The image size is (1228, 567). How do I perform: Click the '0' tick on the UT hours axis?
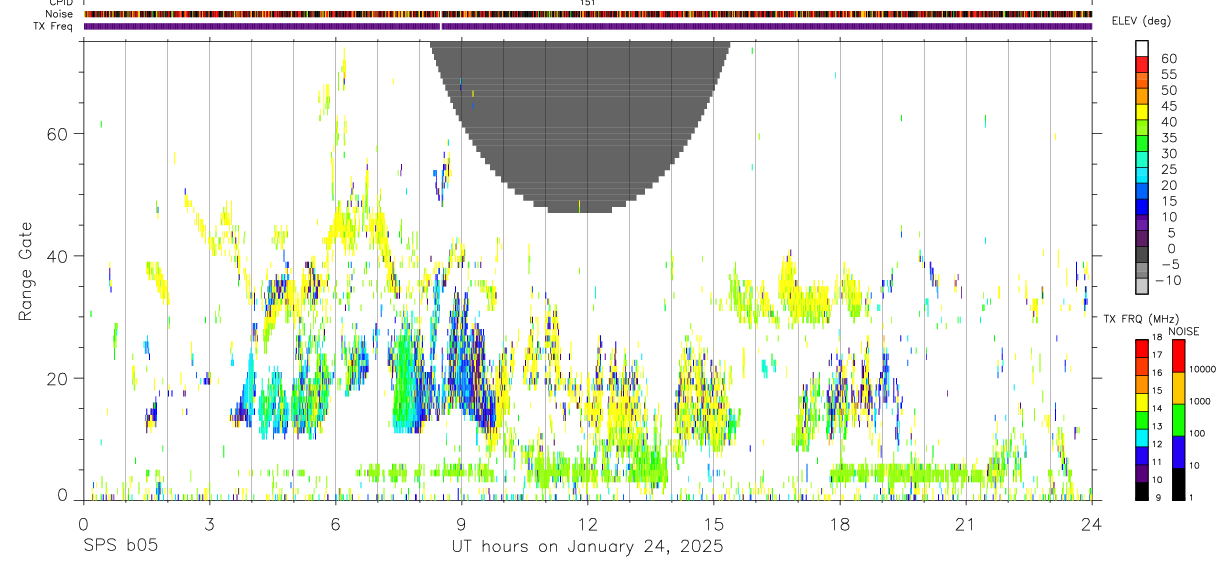click(x=83, y=523)
